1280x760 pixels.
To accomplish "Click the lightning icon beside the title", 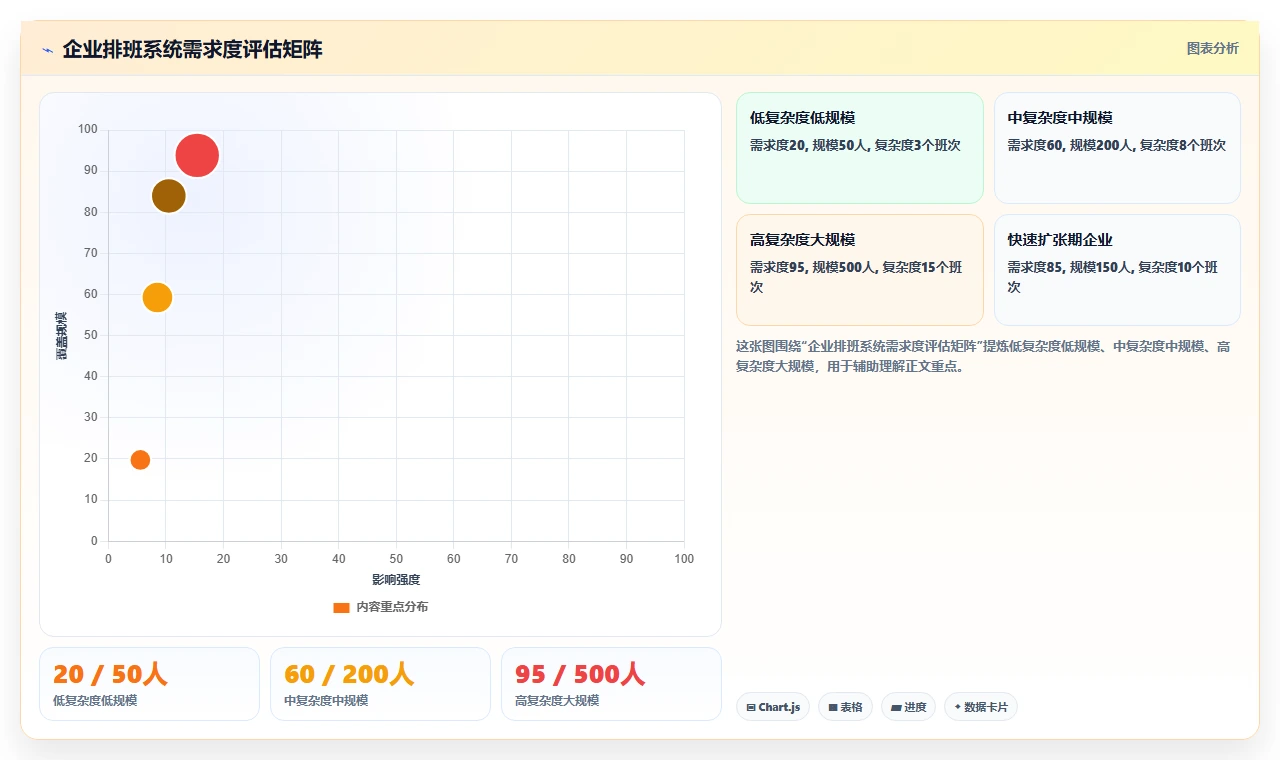I will click(48, 50).
